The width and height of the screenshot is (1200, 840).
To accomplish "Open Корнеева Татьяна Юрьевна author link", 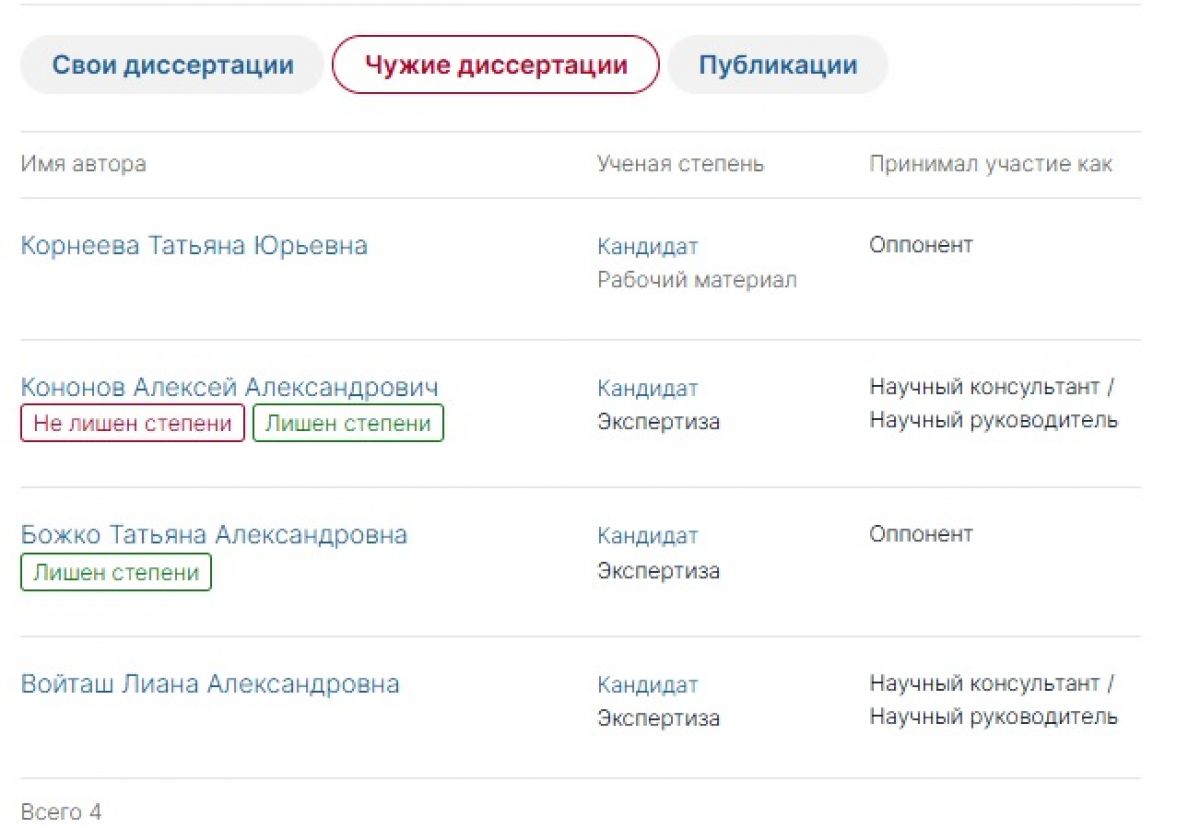I will [194, 246].
